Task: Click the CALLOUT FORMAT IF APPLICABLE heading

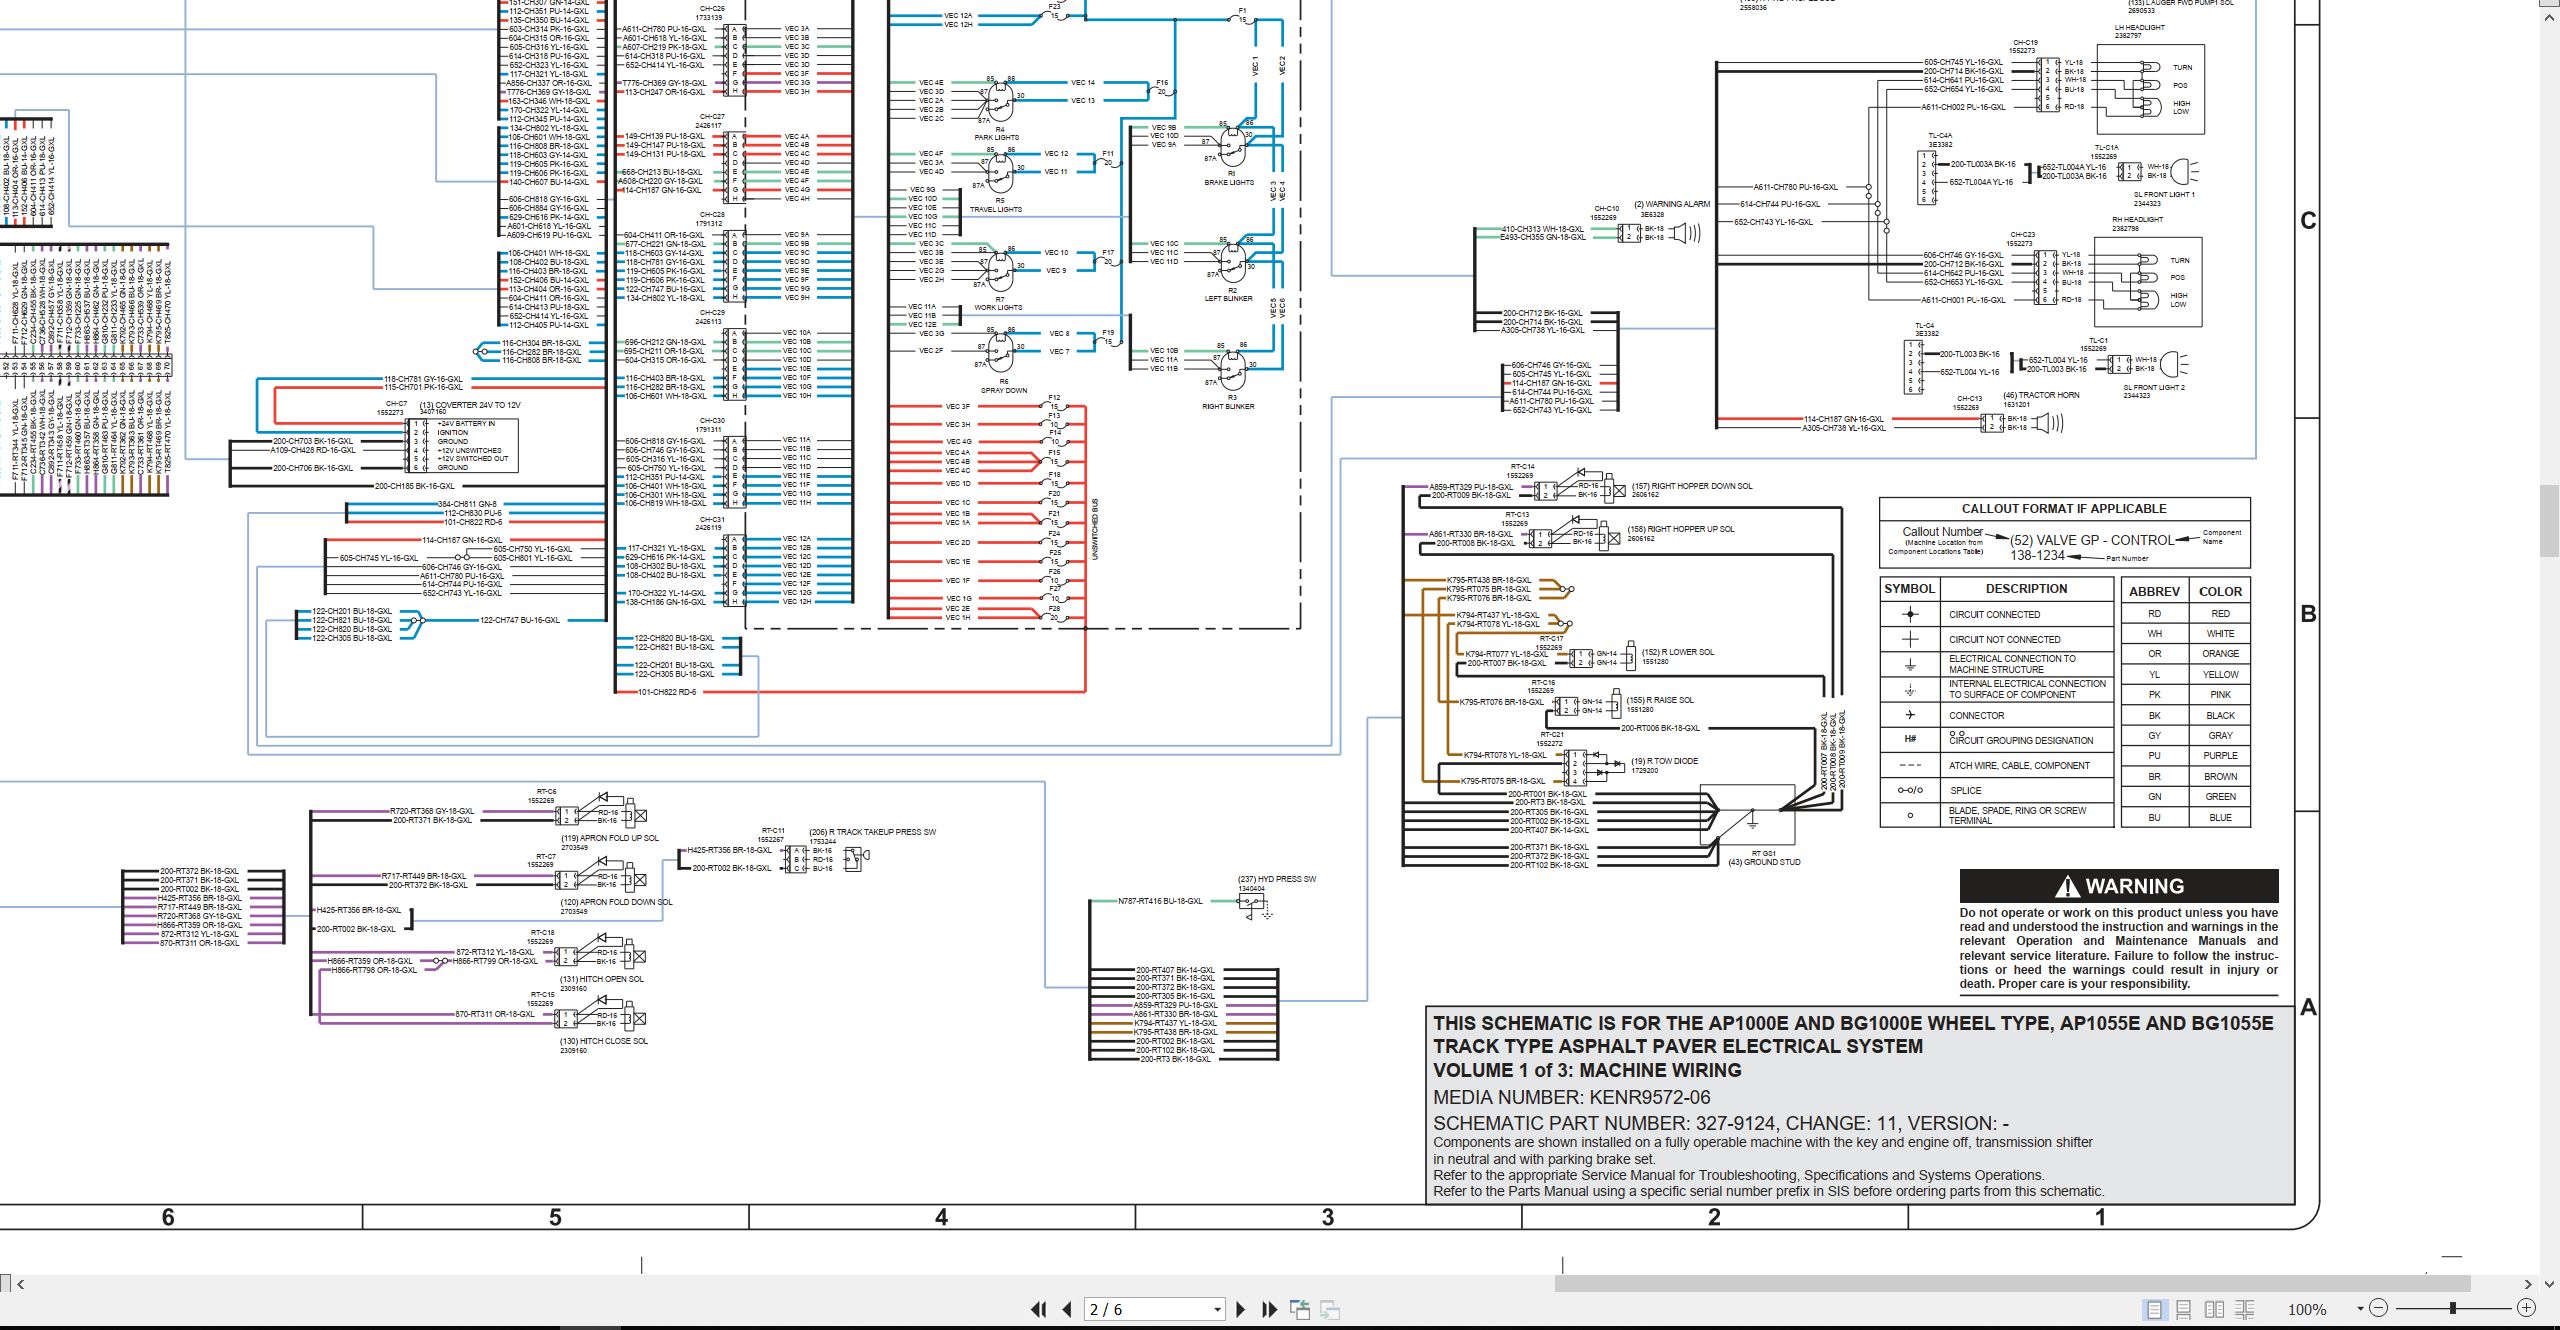Action: click(x=2064, y=508)
